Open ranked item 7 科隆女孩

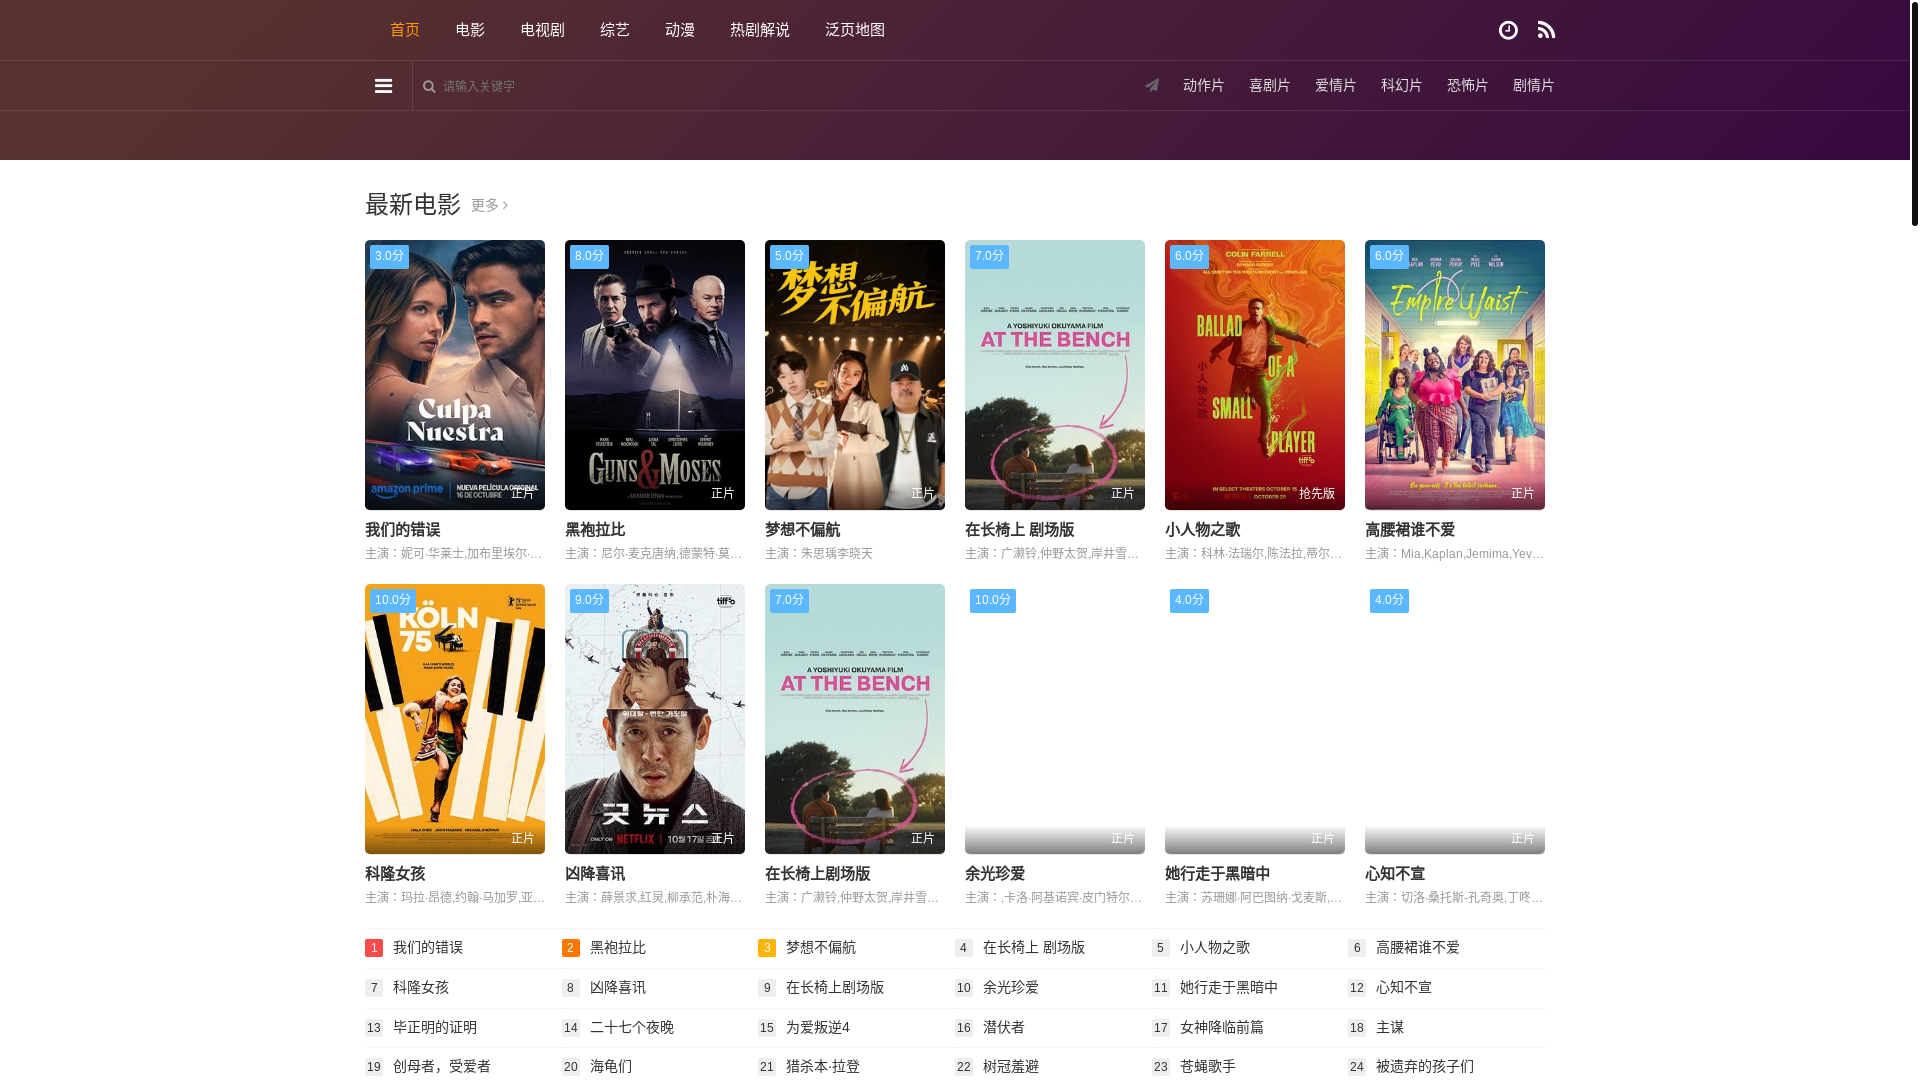[x=421, y=988]
